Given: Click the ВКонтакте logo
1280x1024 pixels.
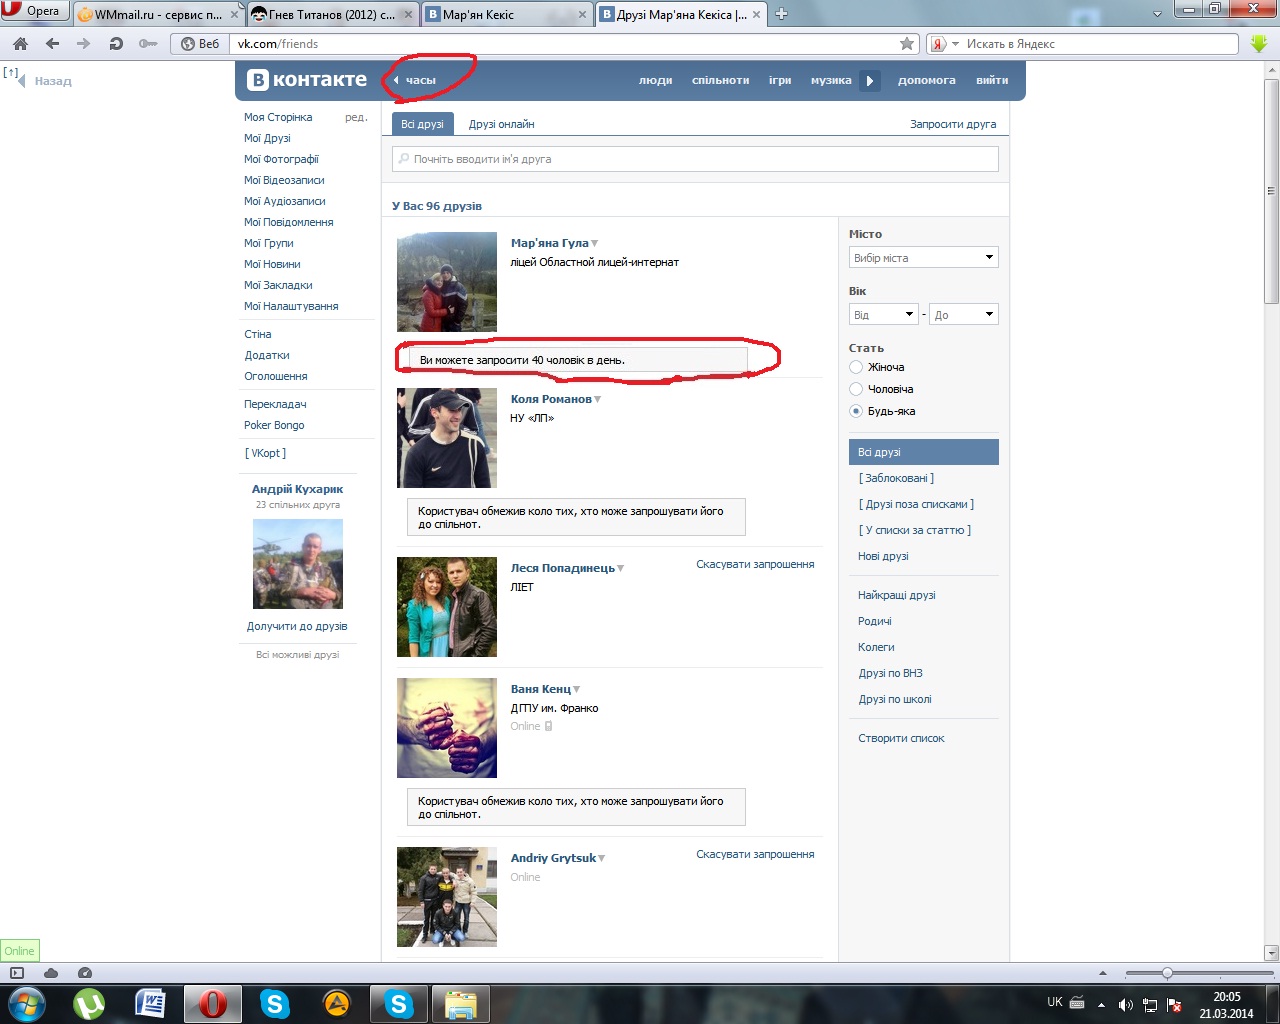Looking at the screenshot, I should 307,80.
